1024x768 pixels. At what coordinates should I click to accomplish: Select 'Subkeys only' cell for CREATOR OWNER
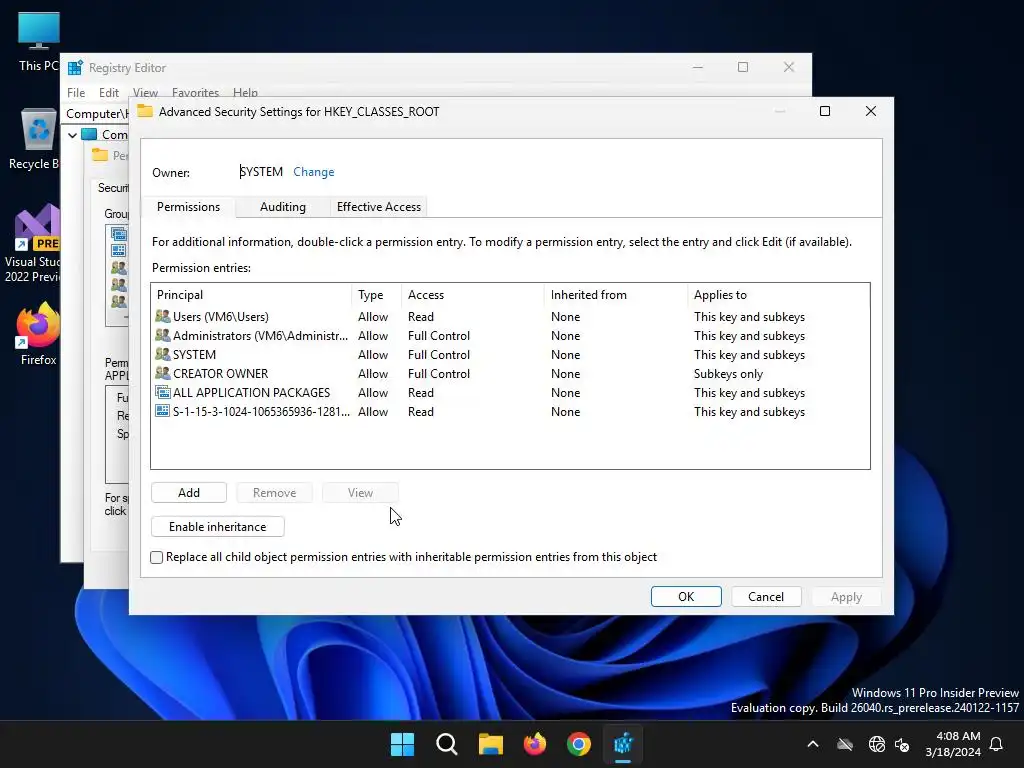click(728, 374)
